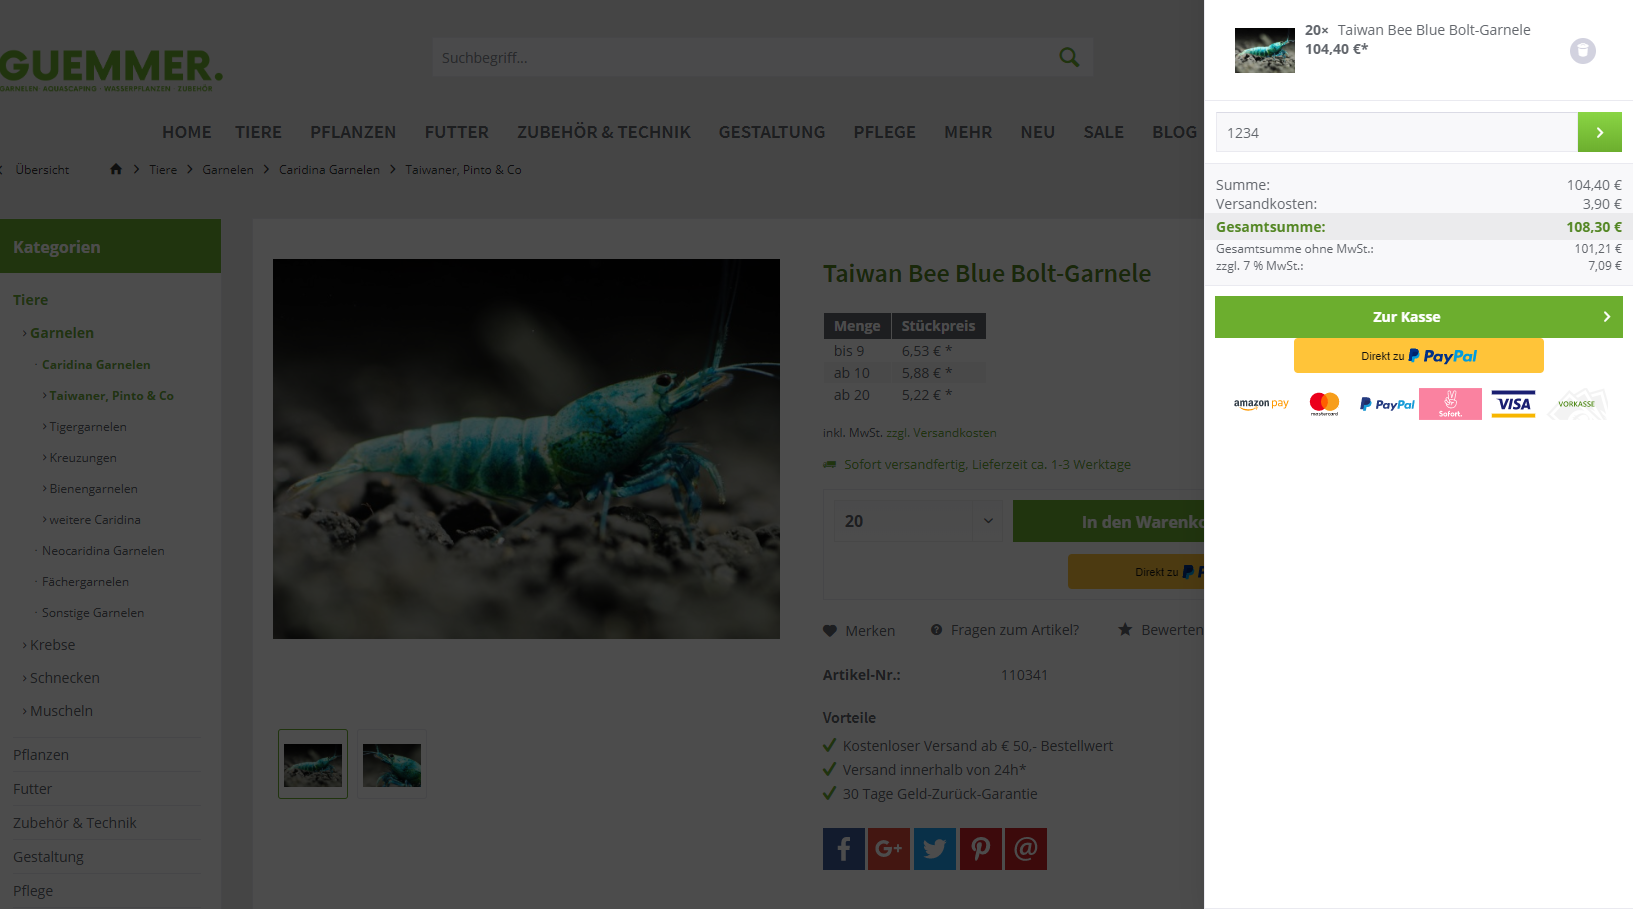Click the PayPal logo in payment methods

click(x=1387, y=404)
